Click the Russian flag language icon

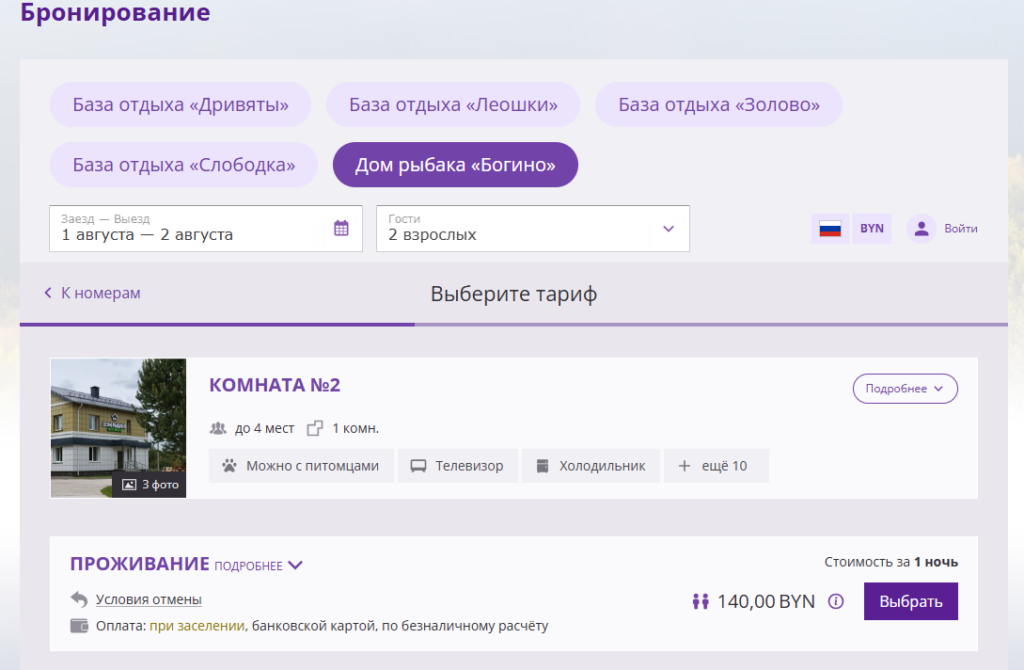(830, 229)
